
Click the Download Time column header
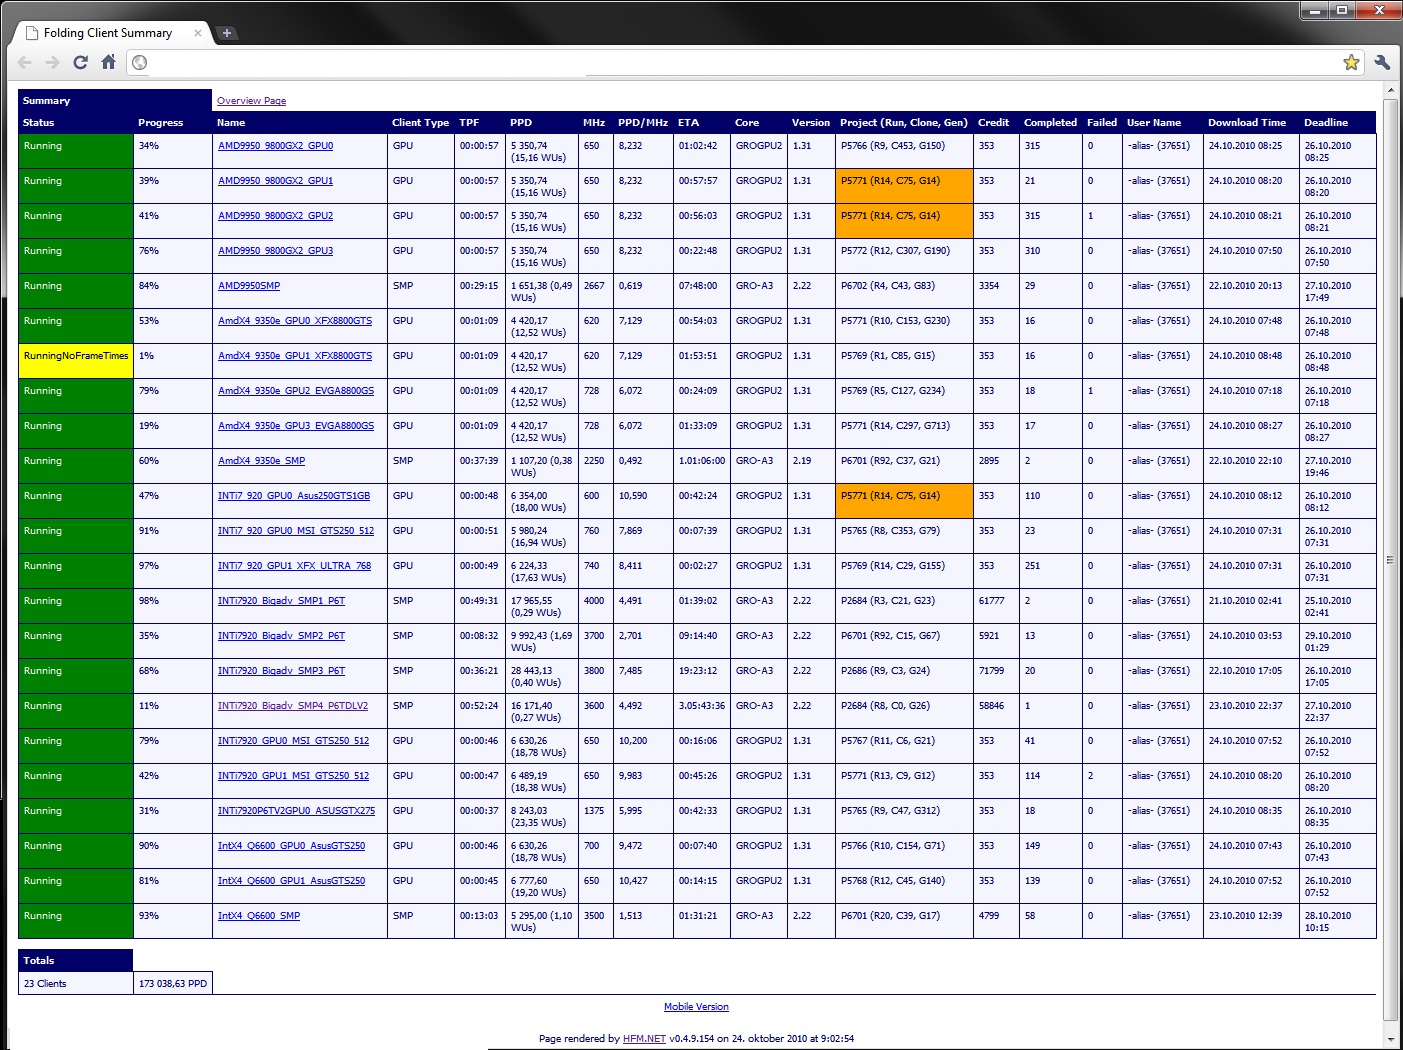pos(1247,123)
